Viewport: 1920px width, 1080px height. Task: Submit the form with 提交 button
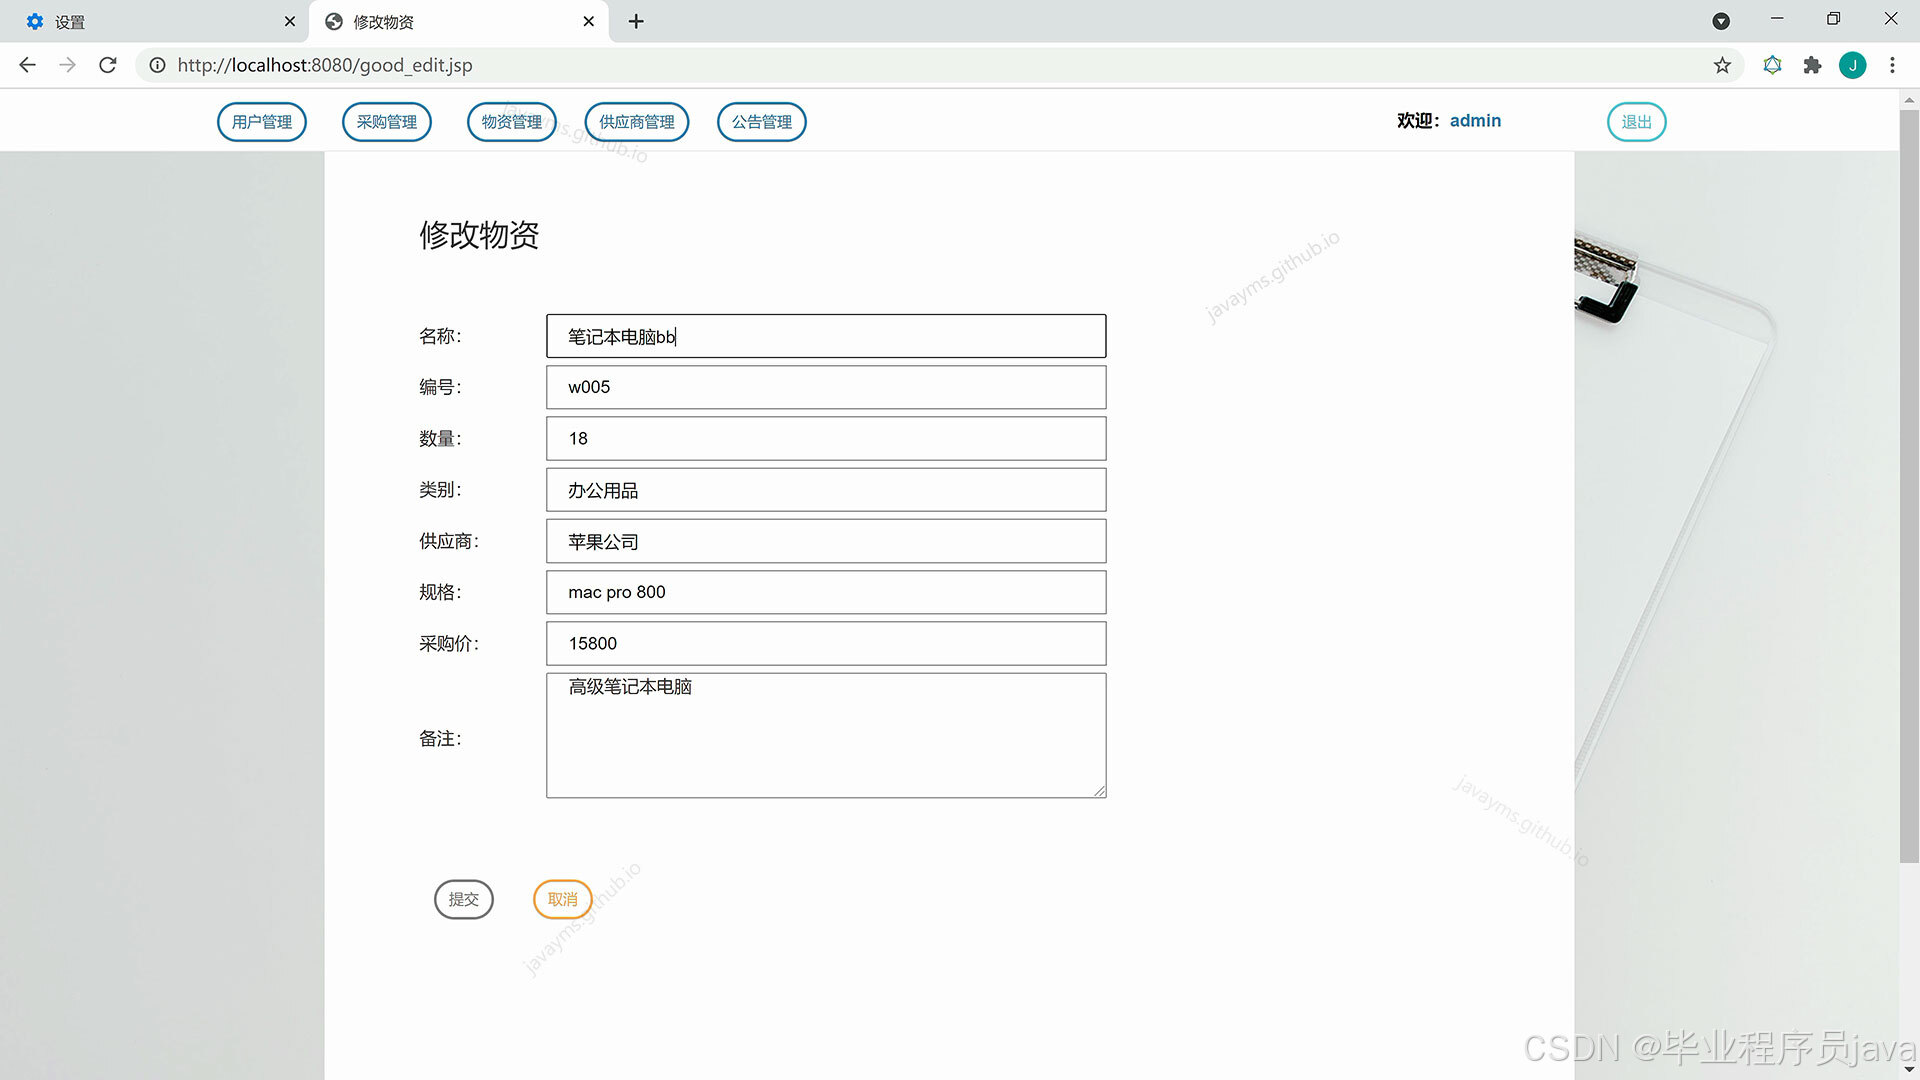(x=464, y=899)
